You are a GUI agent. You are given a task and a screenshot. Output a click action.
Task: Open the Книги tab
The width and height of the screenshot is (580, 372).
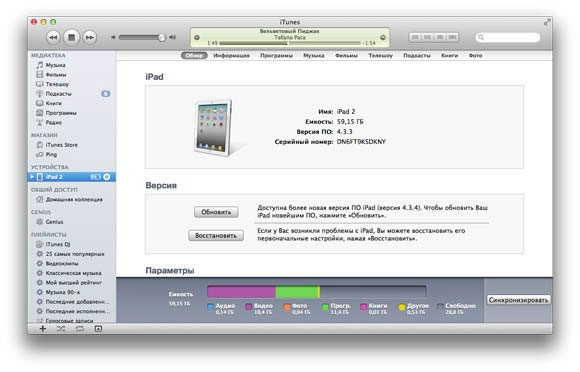point(449,55)
